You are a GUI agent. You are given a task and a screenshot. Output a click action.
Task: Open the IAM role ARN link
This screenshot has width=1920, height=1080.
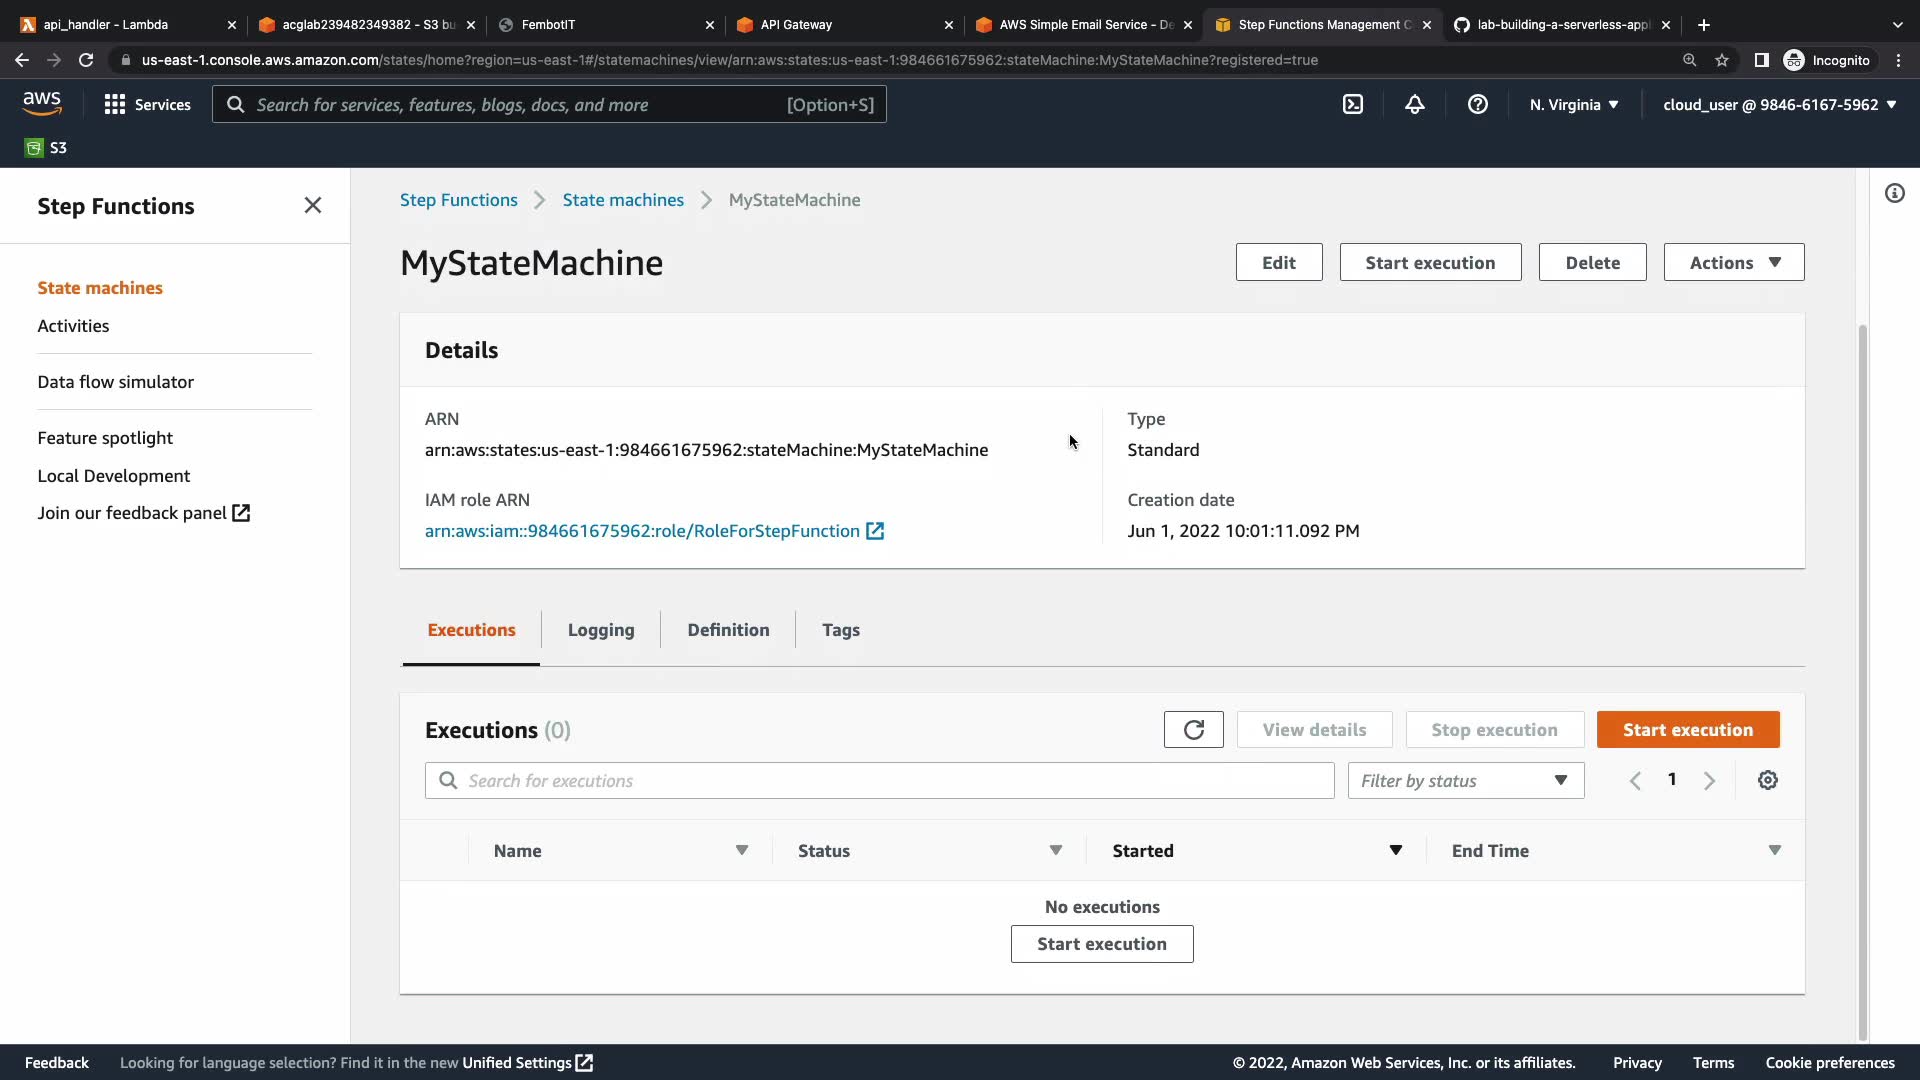point(642,531)
